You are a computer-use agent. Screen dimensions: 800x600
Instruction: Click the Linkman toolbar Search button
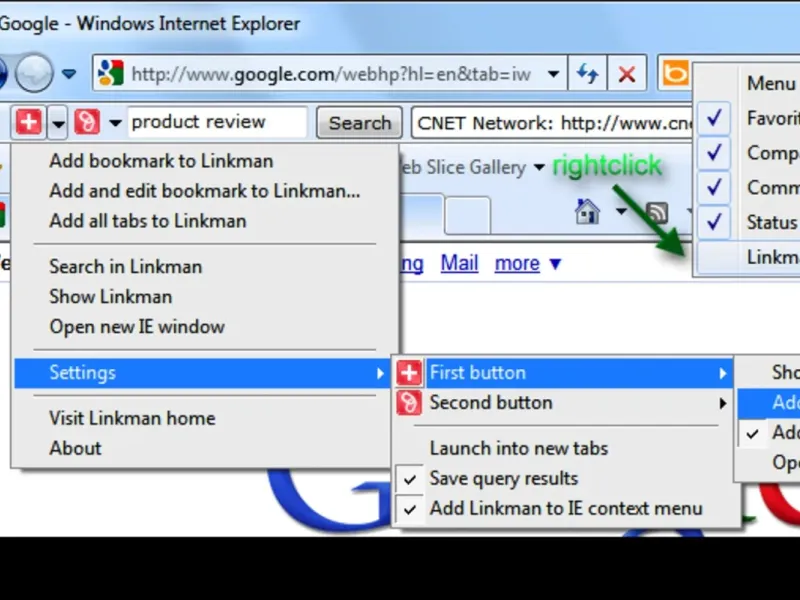coord(360,123)
